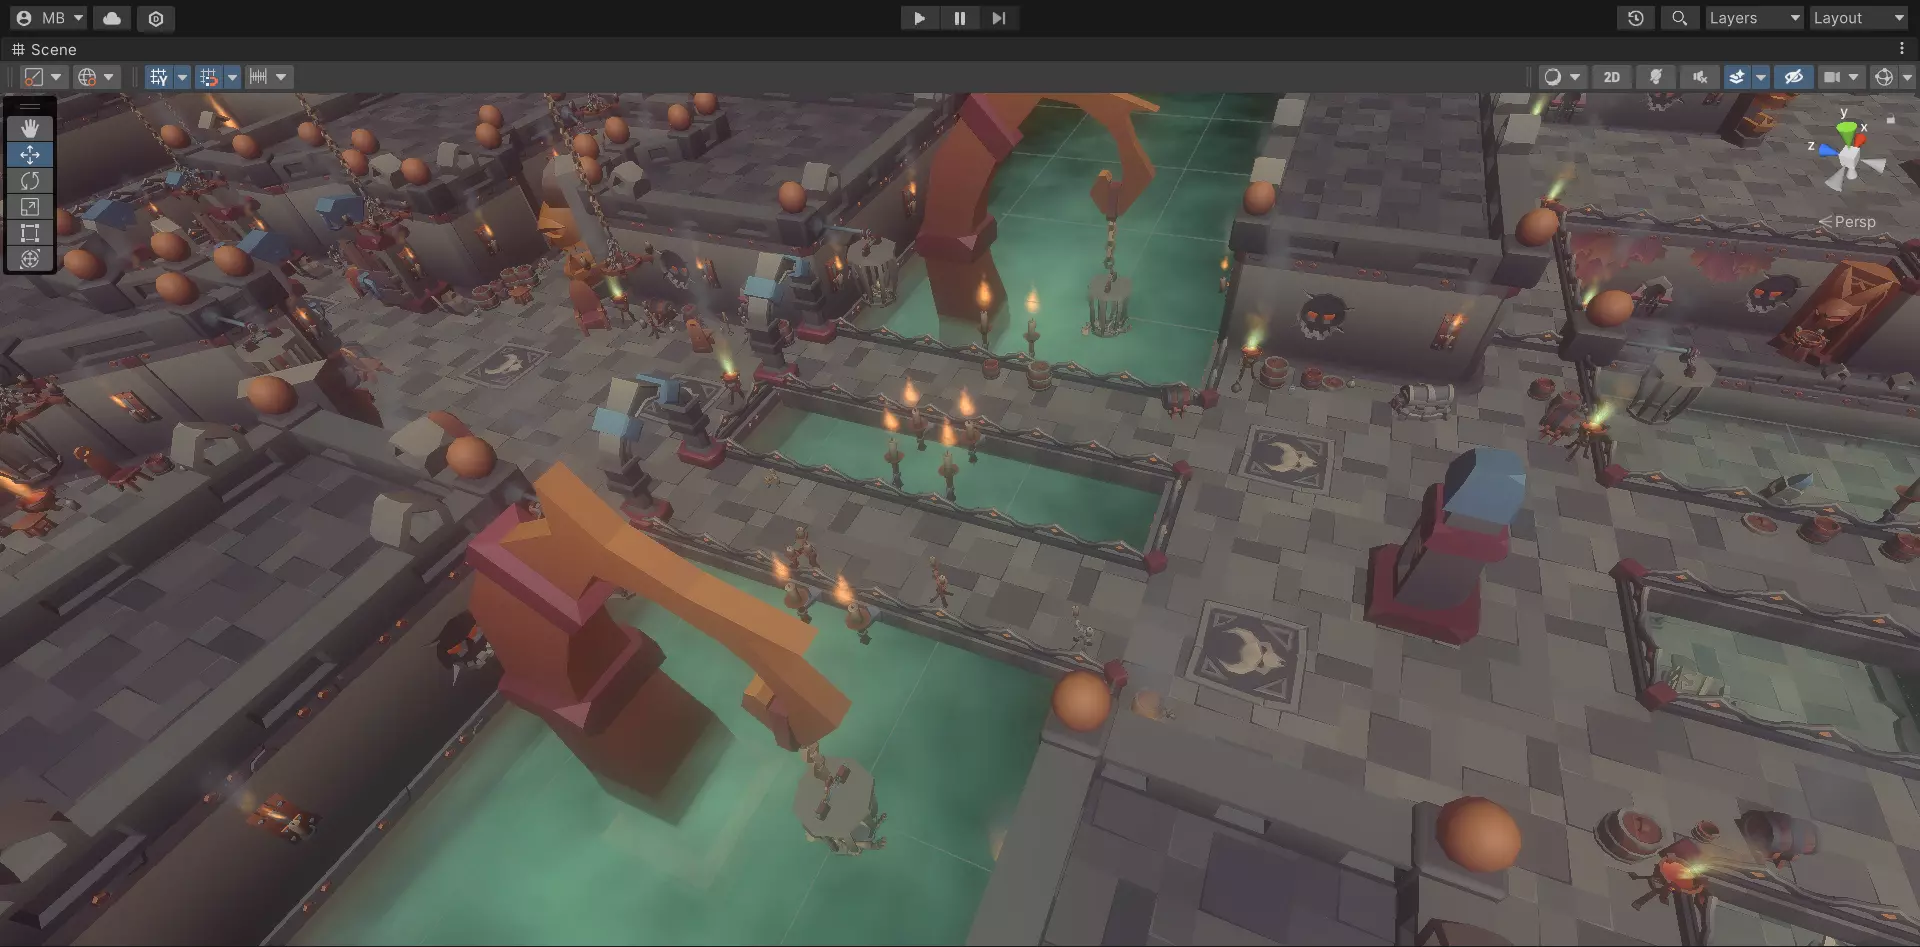Click the blue Z axis cone
1920x947 pixels.
click(x=1828, y=150)
